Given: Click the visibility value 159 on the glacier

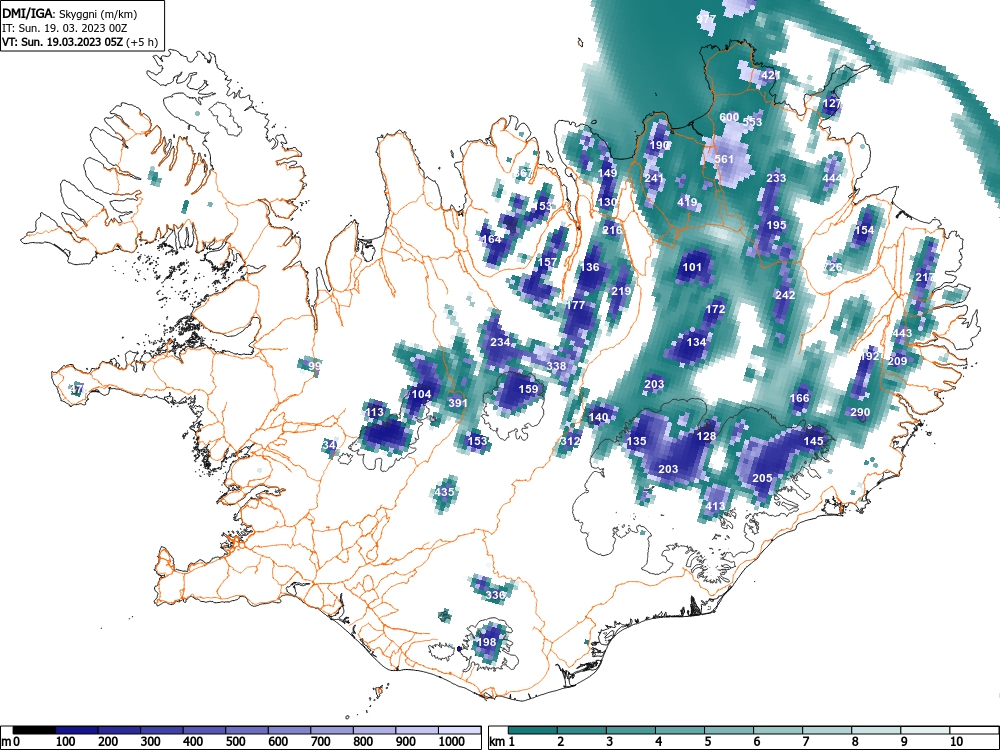Looking at the screenshot, I should coord(528,390).
